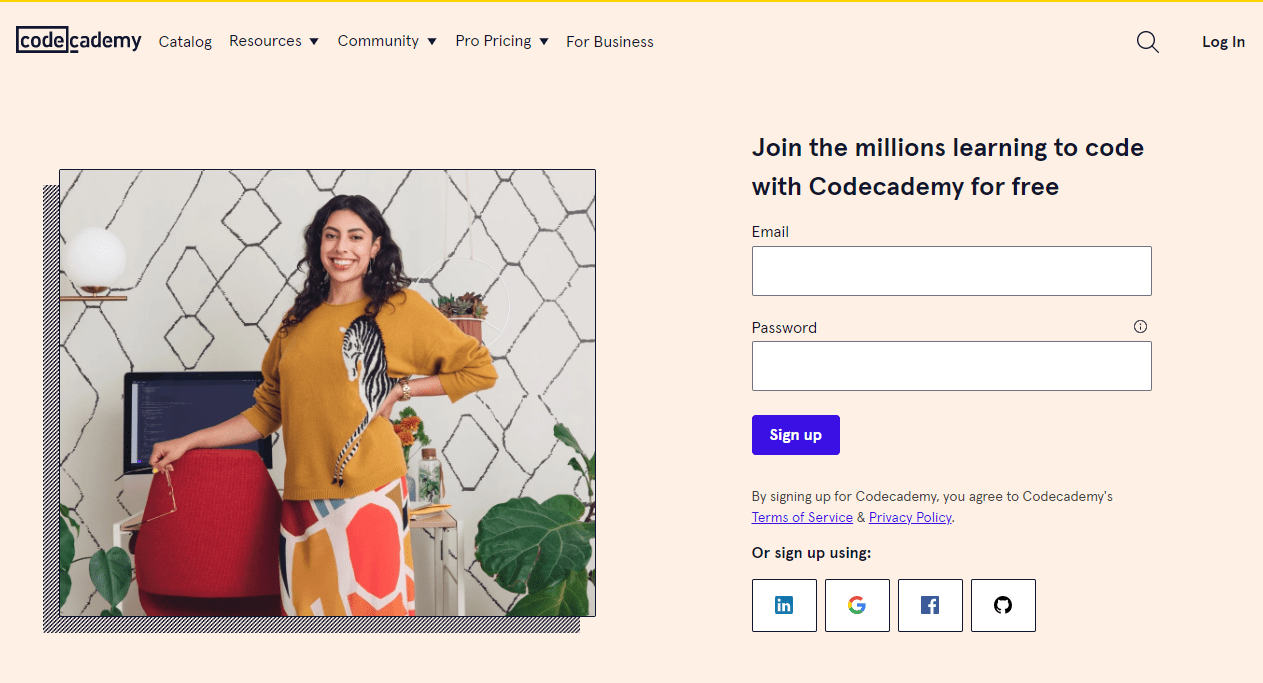Sign up using the LinkedIn icon

784,605
